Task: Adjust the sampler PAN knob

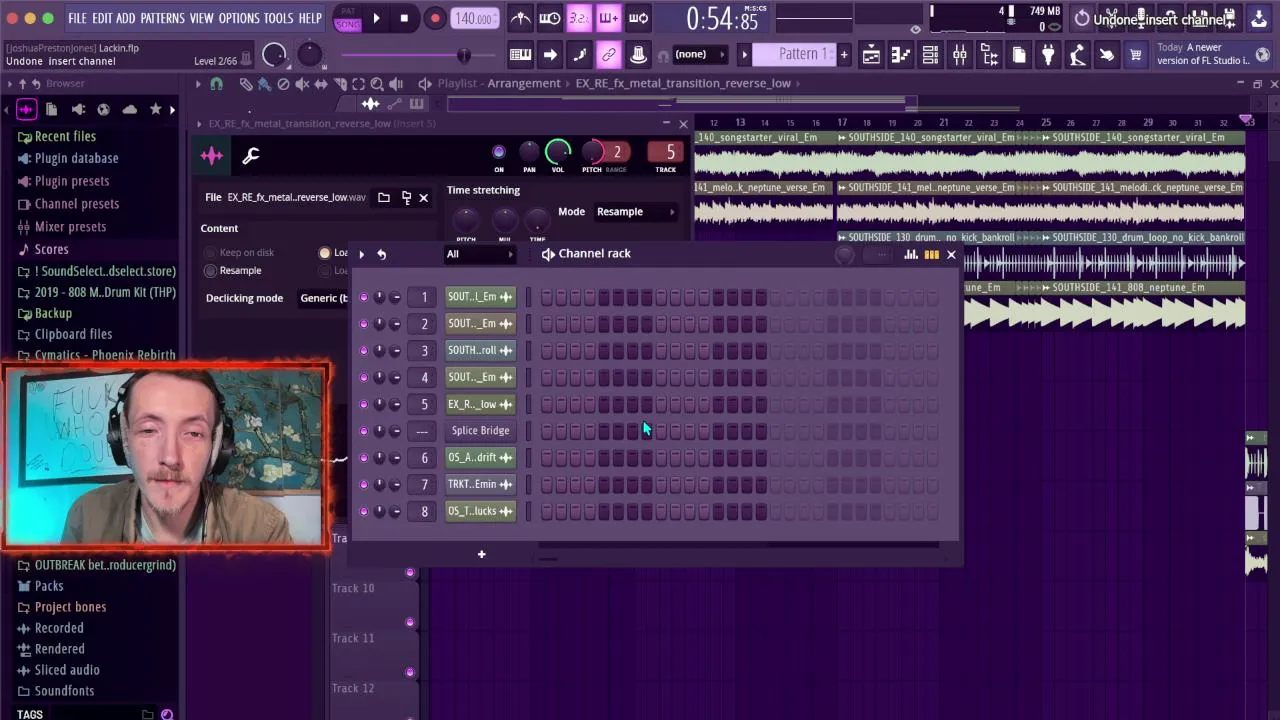Action: pyautogui.click(x=529, y=152)
